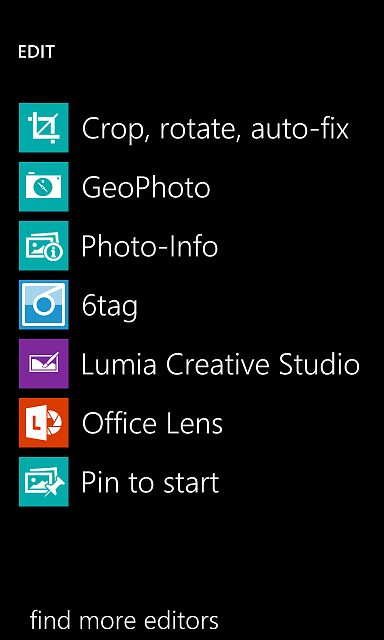Tap the word "Studio" in Lumia entry
Viewport: 384px width, 640px height.
tap(319, 364)
